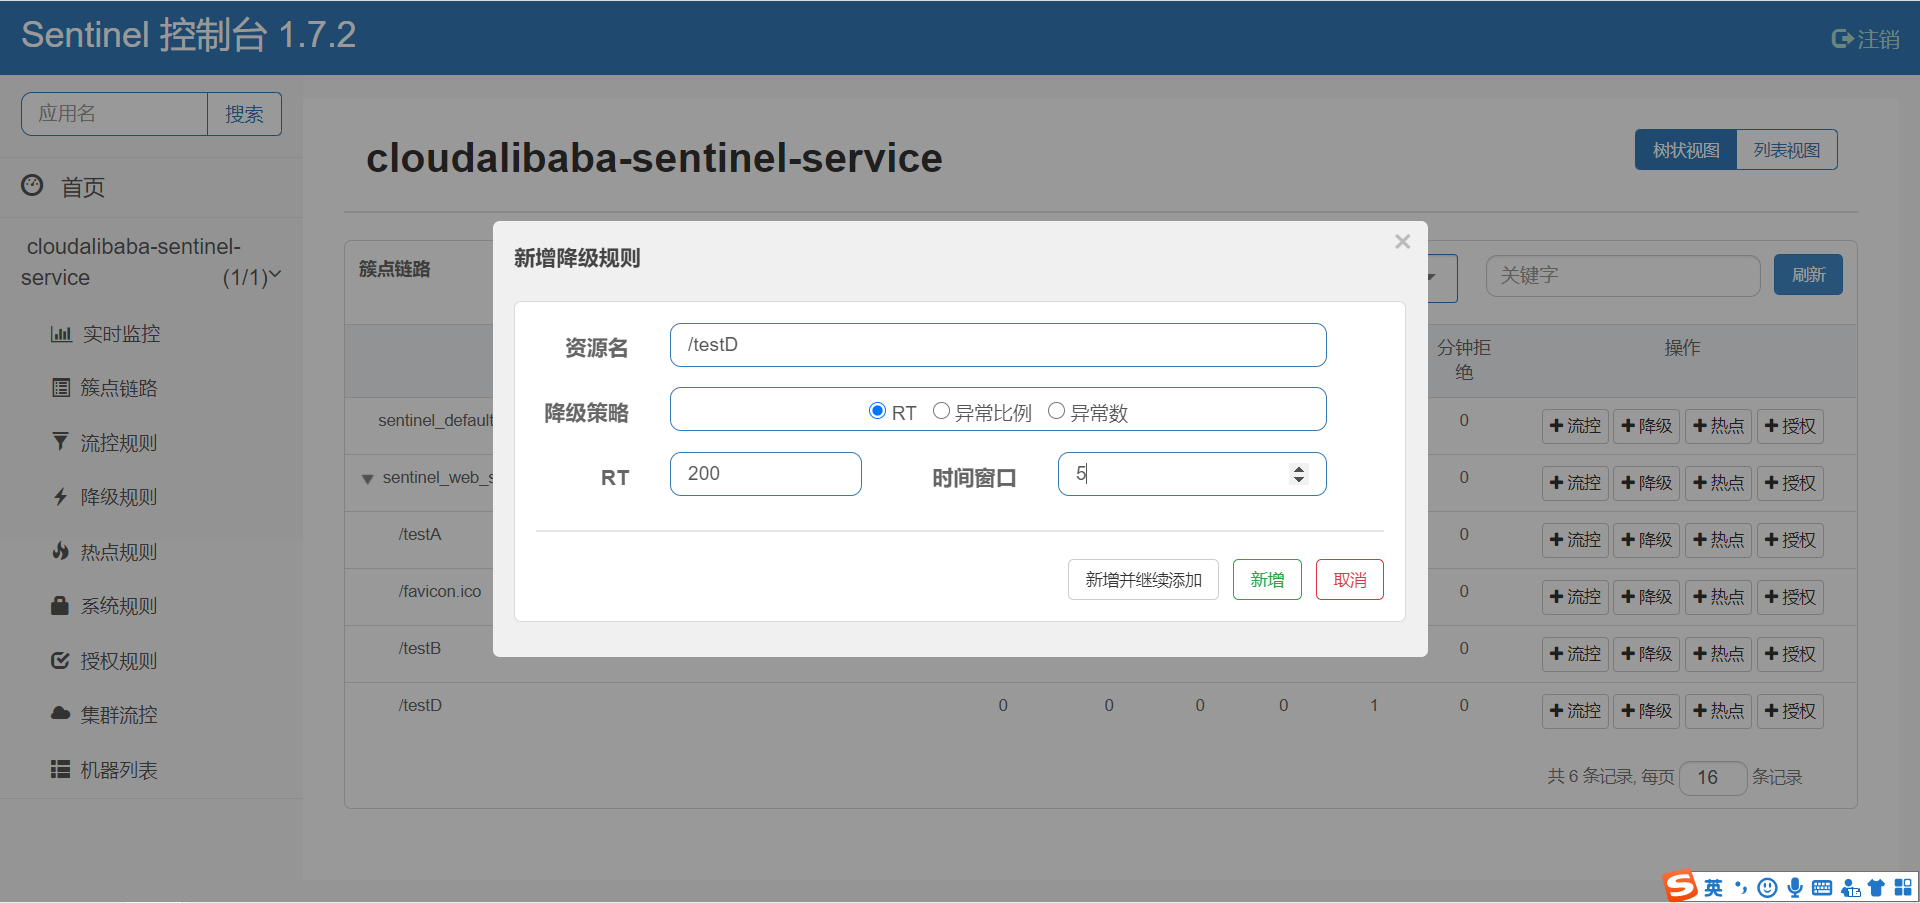The image size is (1920, 903).
Task: Open 机器列表 machine list
Action: tap(105, 770)
